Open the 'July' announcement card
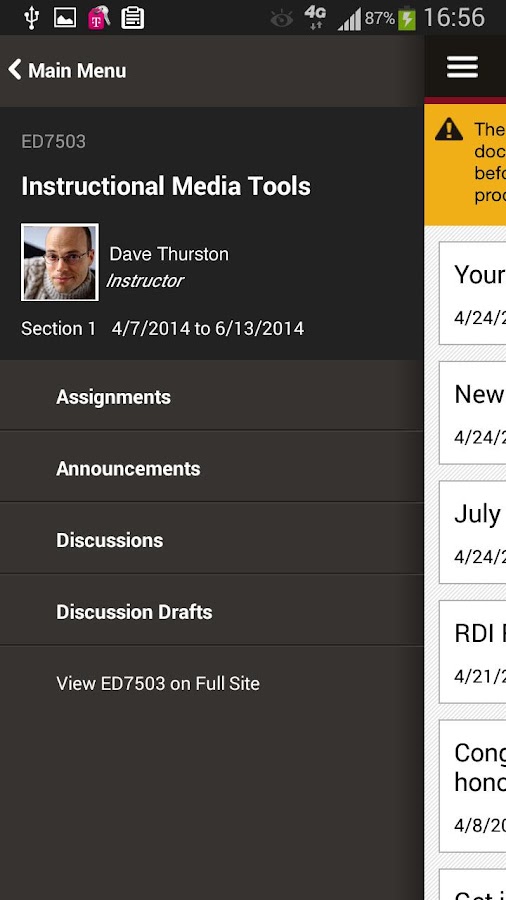The width and height of the screenshot is (506, 900). click(x=473, y=532)
